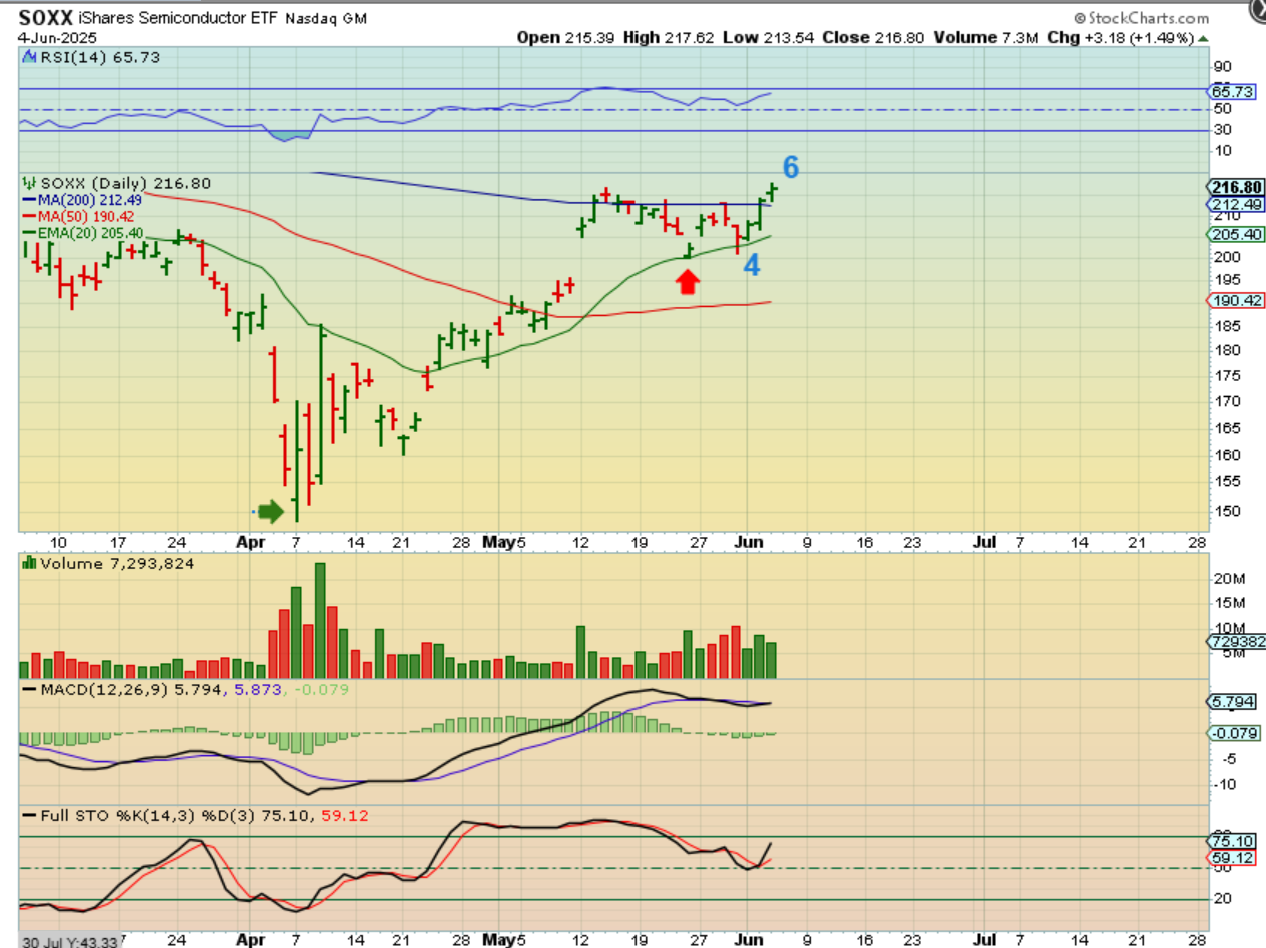Click the -0.079 tag on the MACD axis

tap(1234, 733)
